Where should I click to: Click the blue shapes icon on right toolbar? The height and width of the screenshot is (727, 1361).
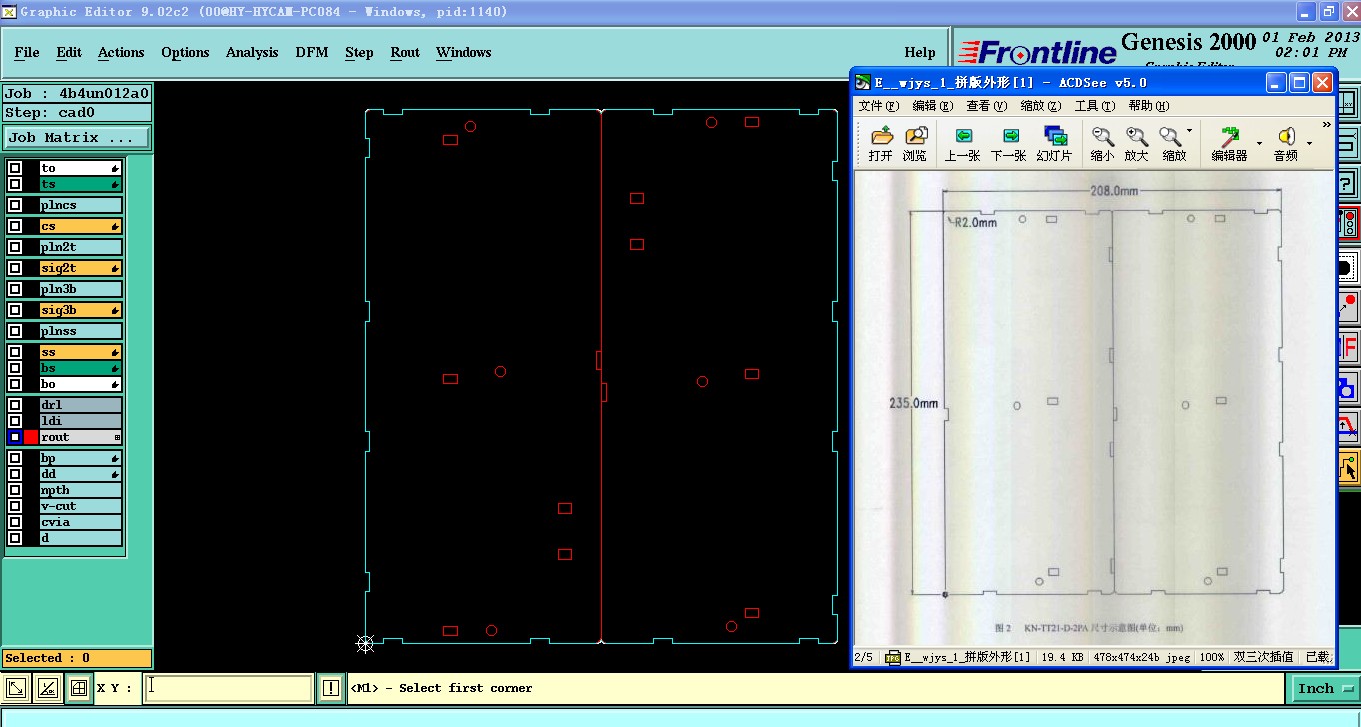click(x=1348, y=386)
